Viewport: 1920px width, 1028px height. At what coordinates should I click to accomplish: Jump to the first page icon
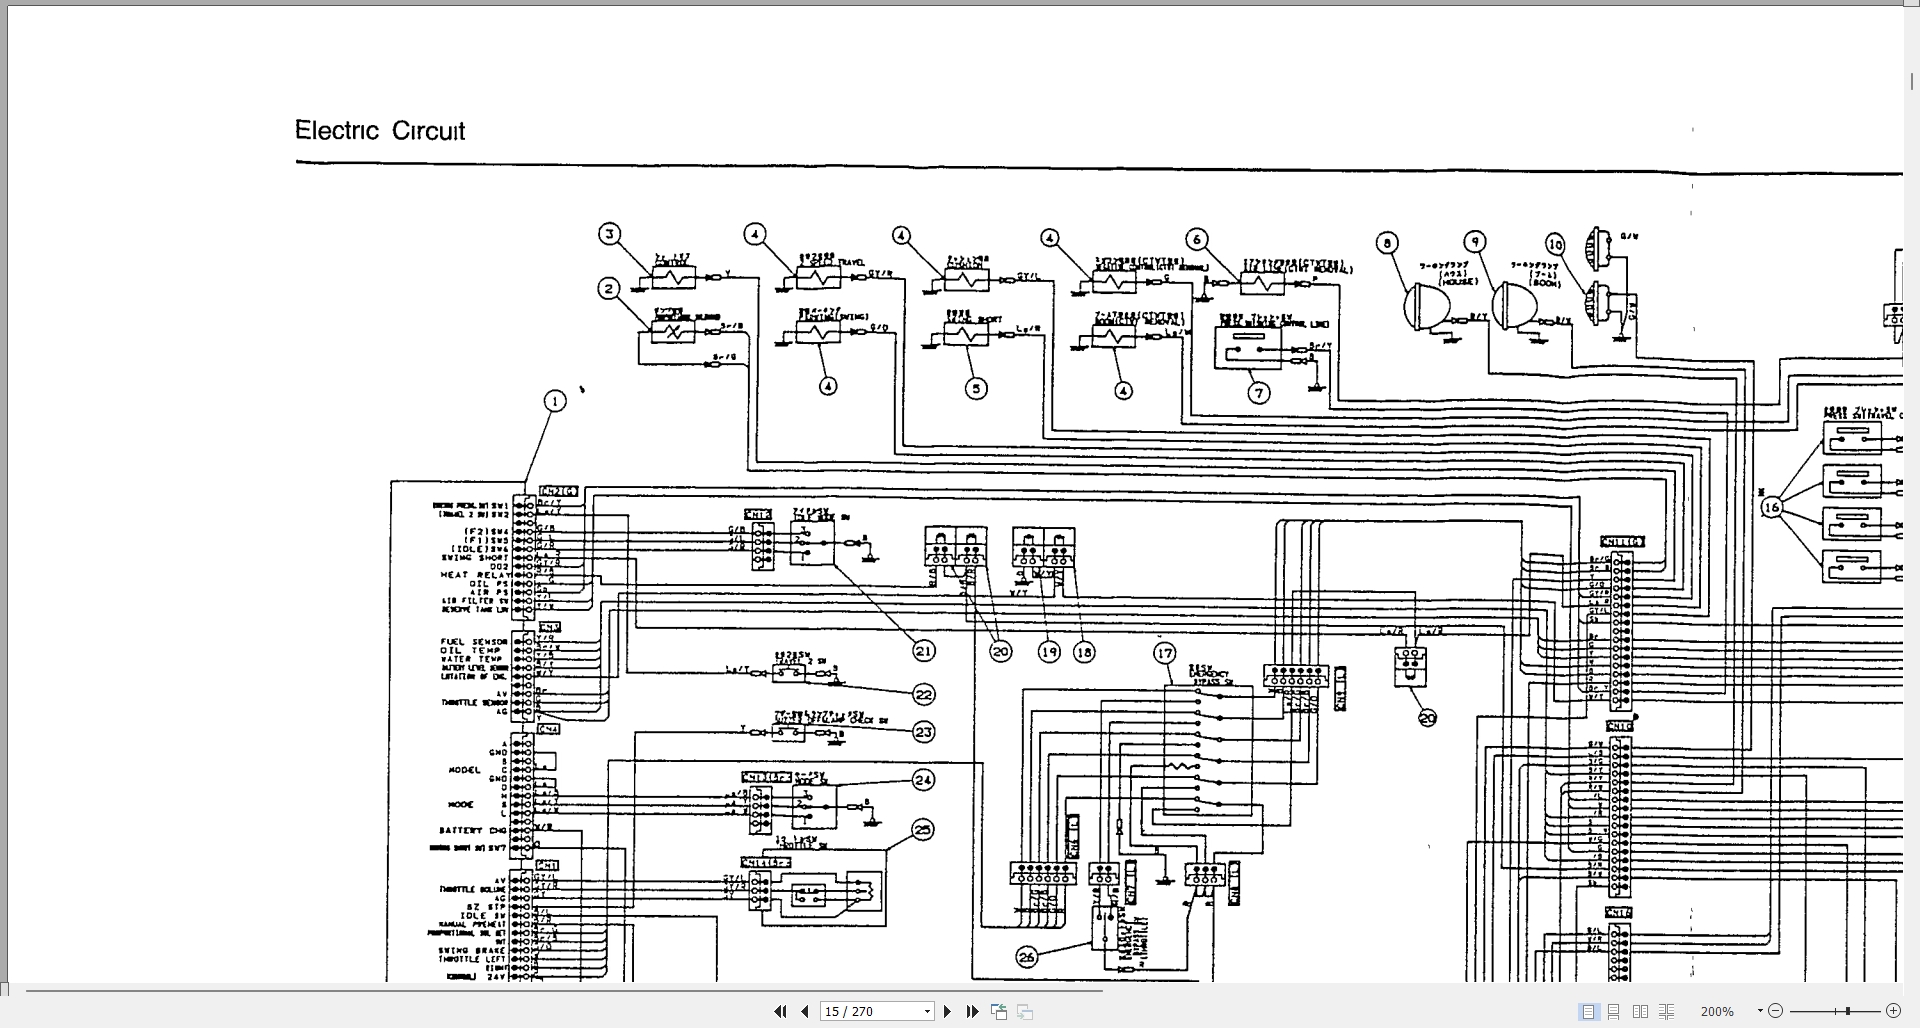pyautogui.click(x=780, y=1011)
